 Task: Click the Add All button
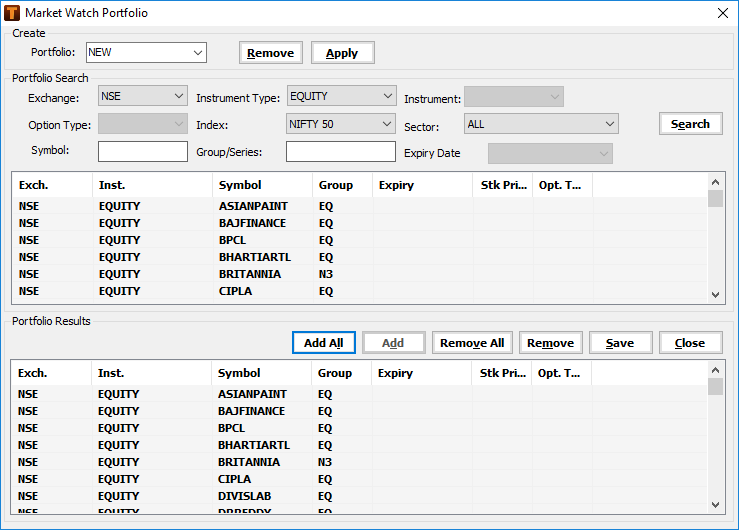tap(324, 342)
